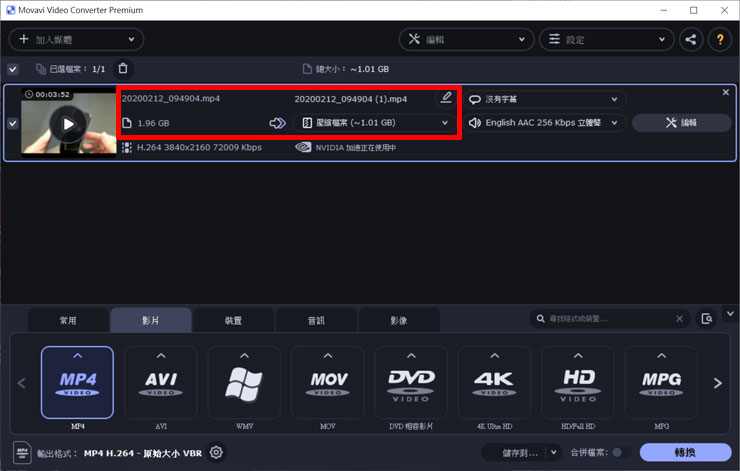Expand MP4 format presets with up chevron
The width and height of the screenshot is (740, 471).
click(77, 355)
